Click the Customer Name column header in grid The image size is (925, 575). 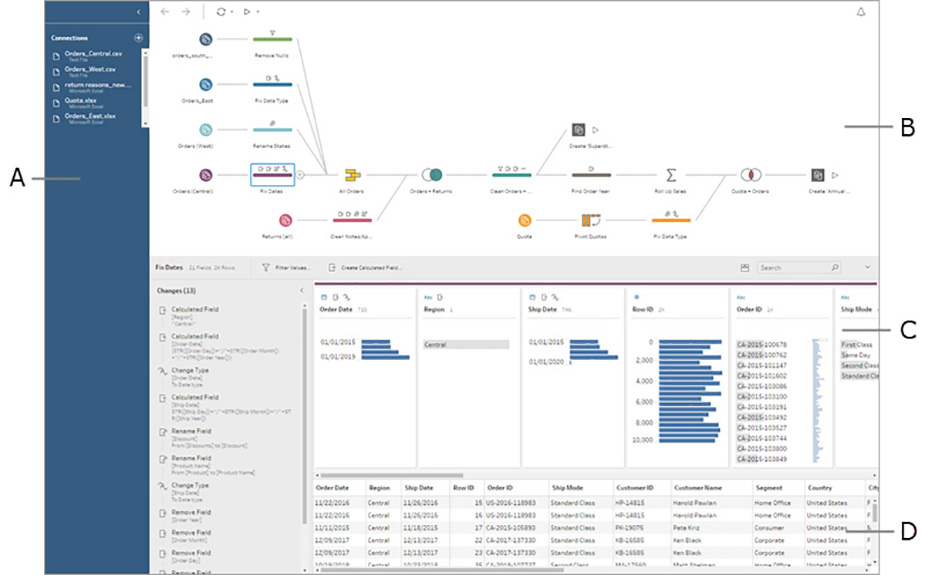pos(698,488)
